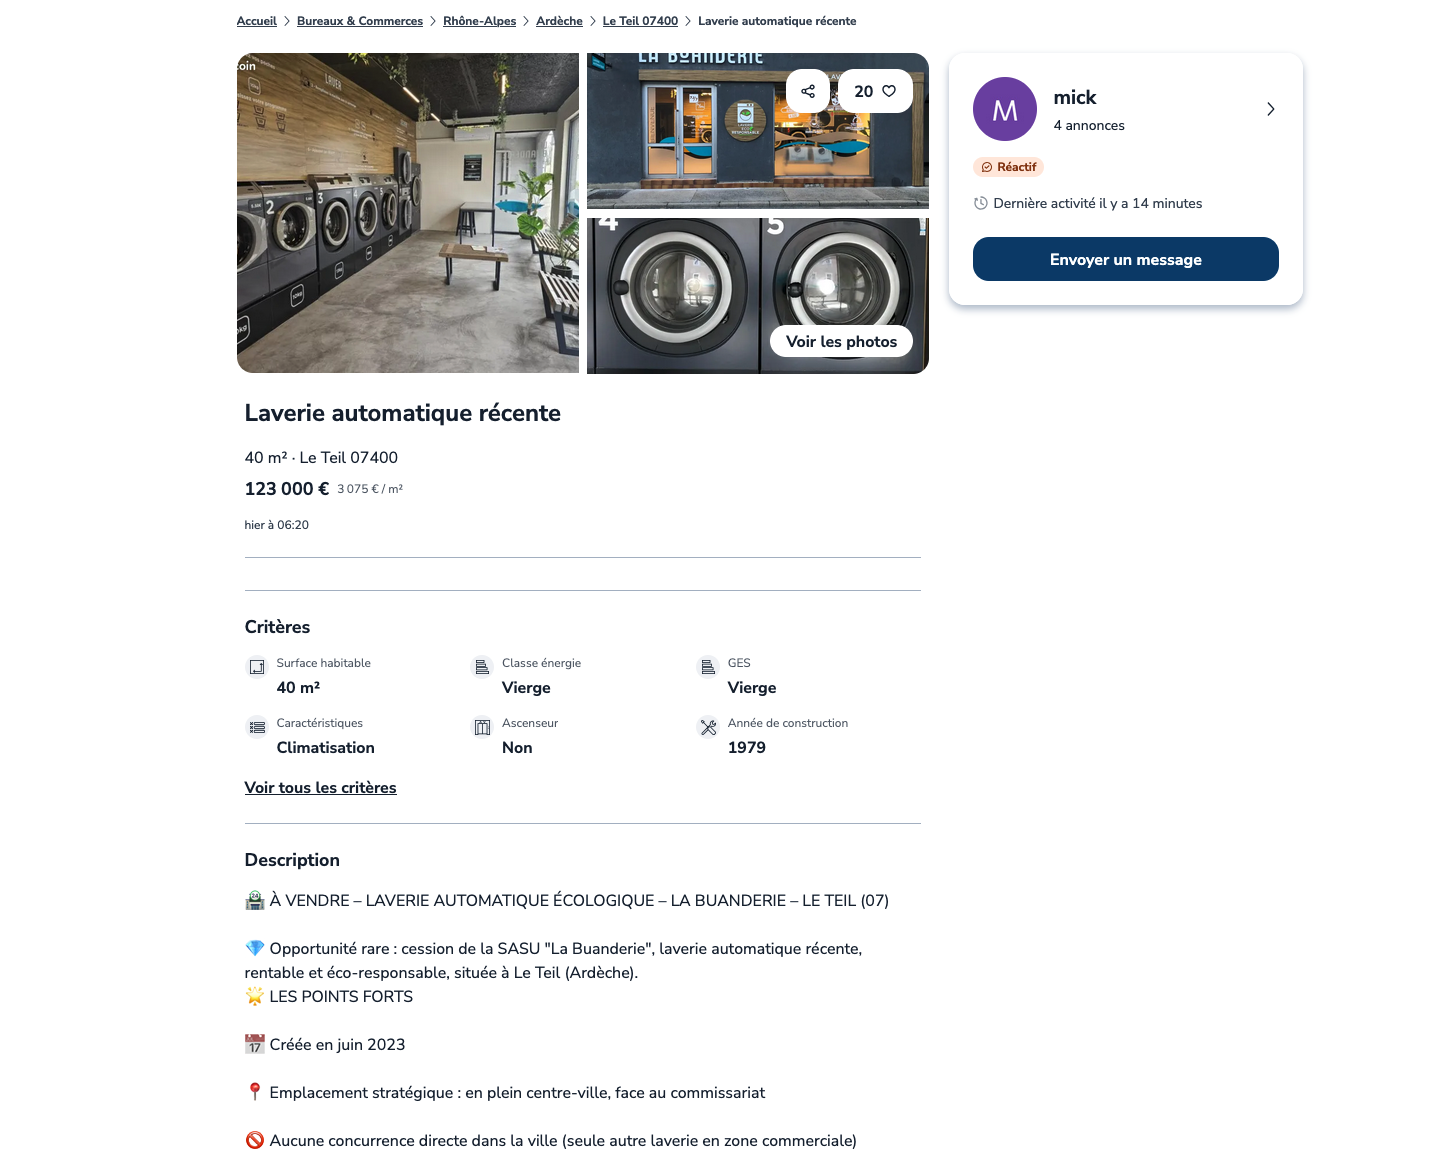The height and width of the screenshot is (1171, 1456).
Task: Click the Année de construction tools icon
Action: 708,727
